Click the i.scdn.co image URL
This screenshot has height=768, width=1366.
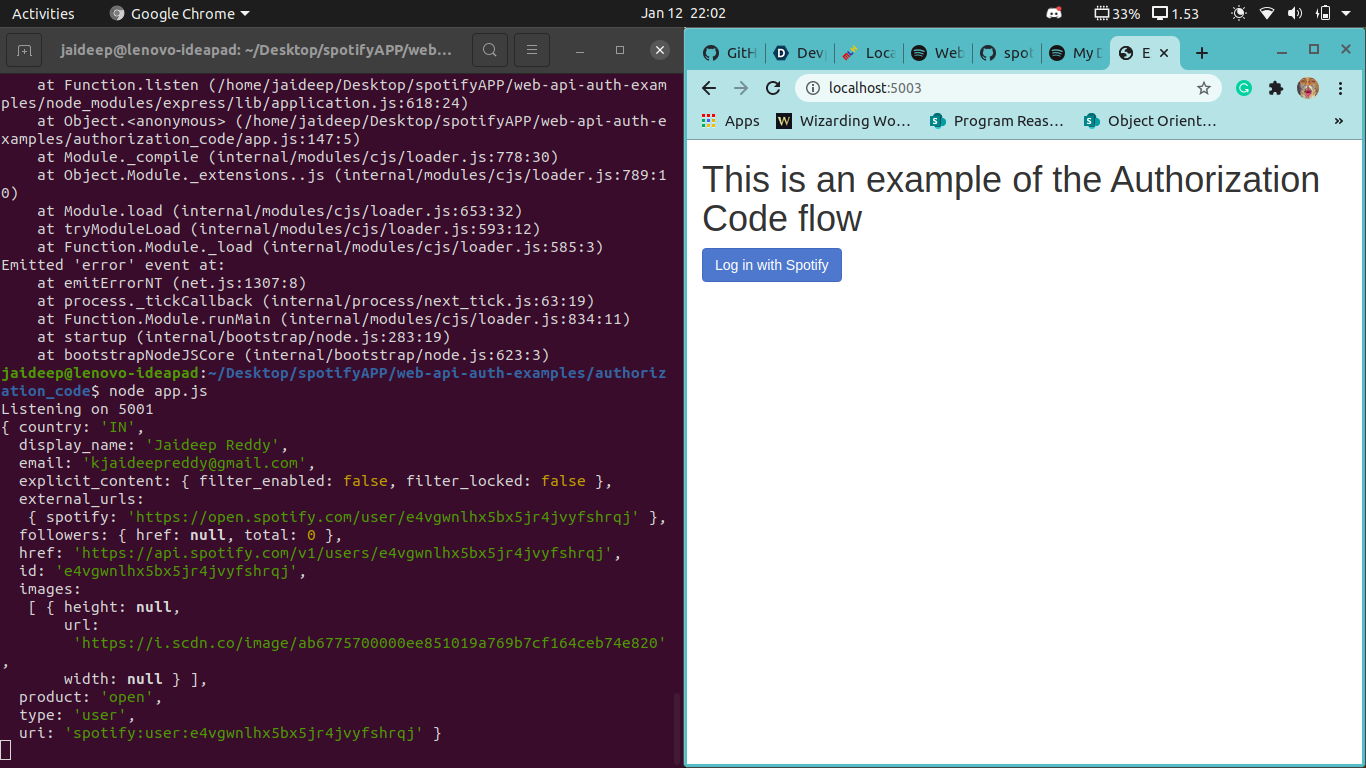tap(370, 643)
